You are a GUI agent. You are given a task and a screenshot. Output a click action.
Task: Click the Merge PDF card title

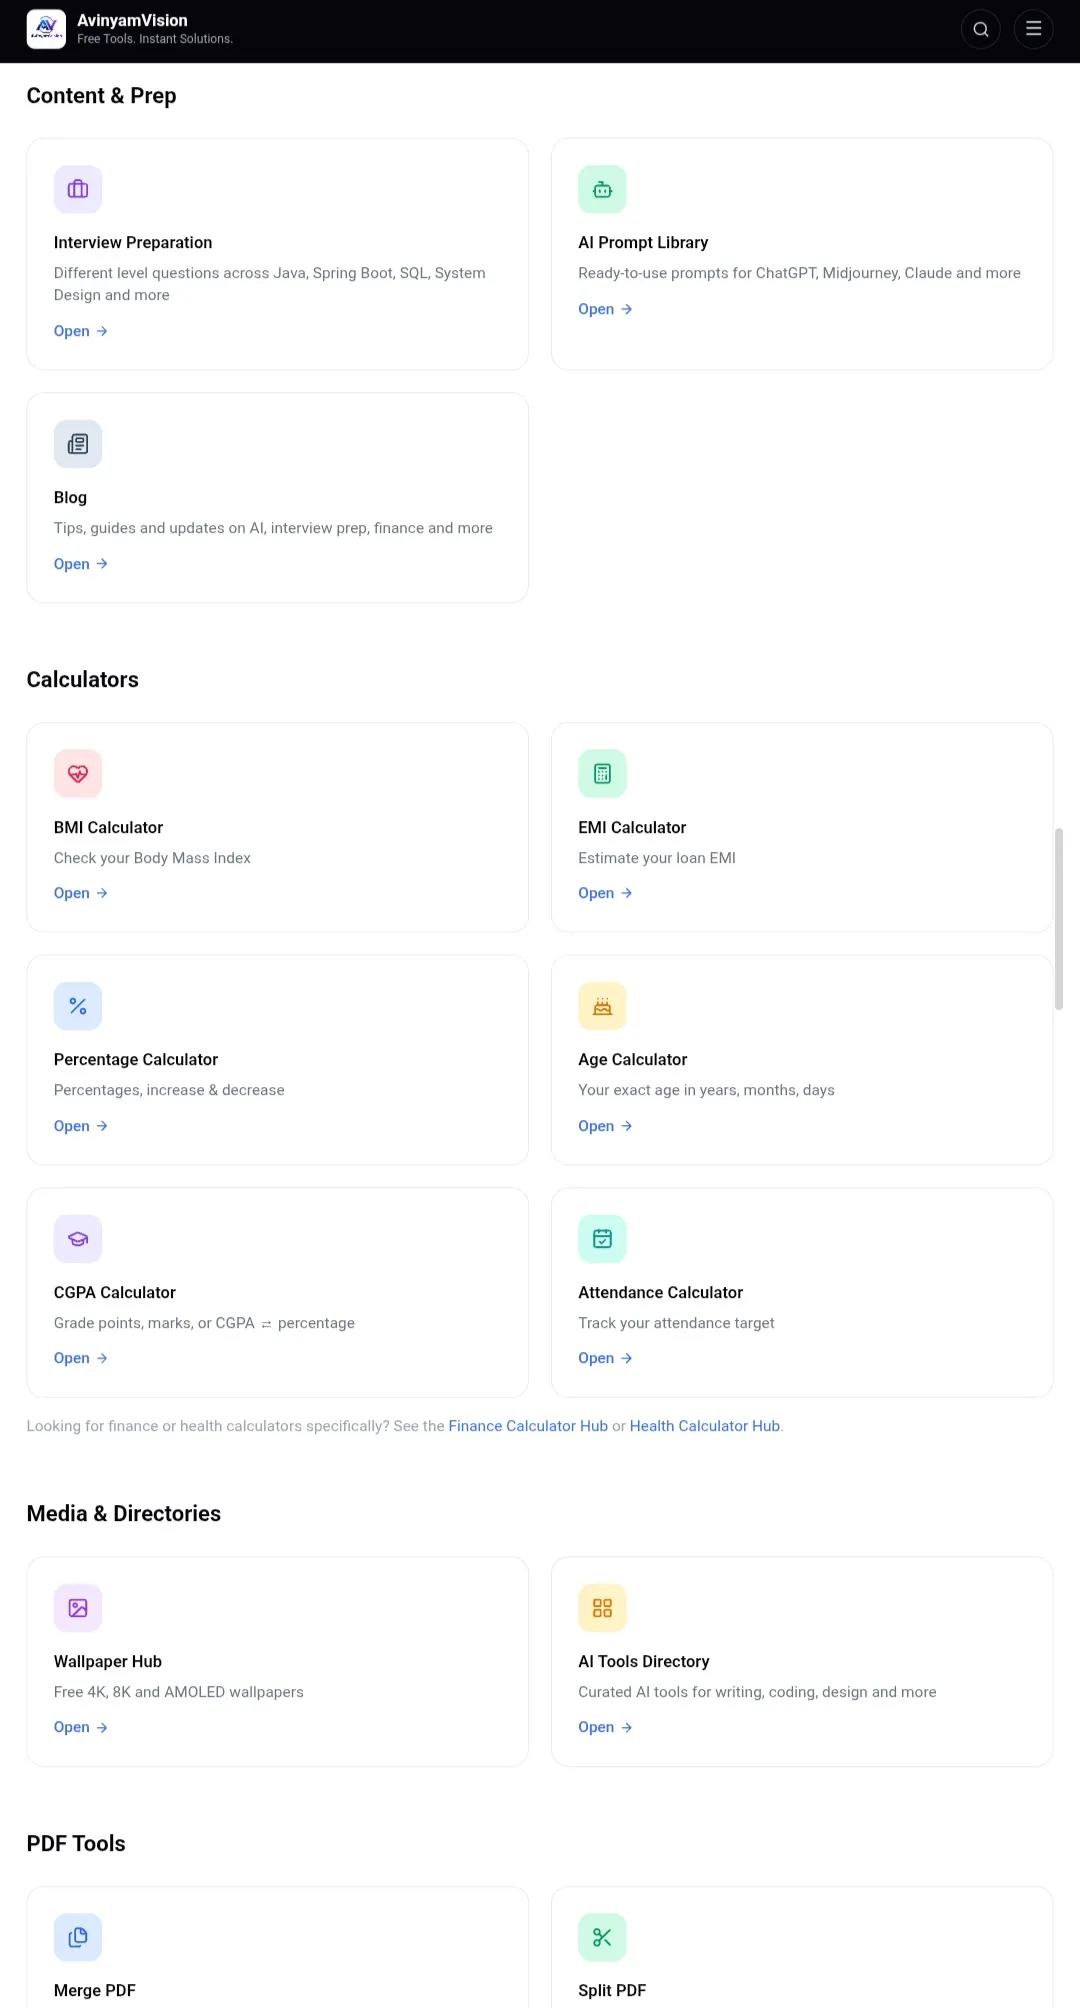[x=95, y=1990]
